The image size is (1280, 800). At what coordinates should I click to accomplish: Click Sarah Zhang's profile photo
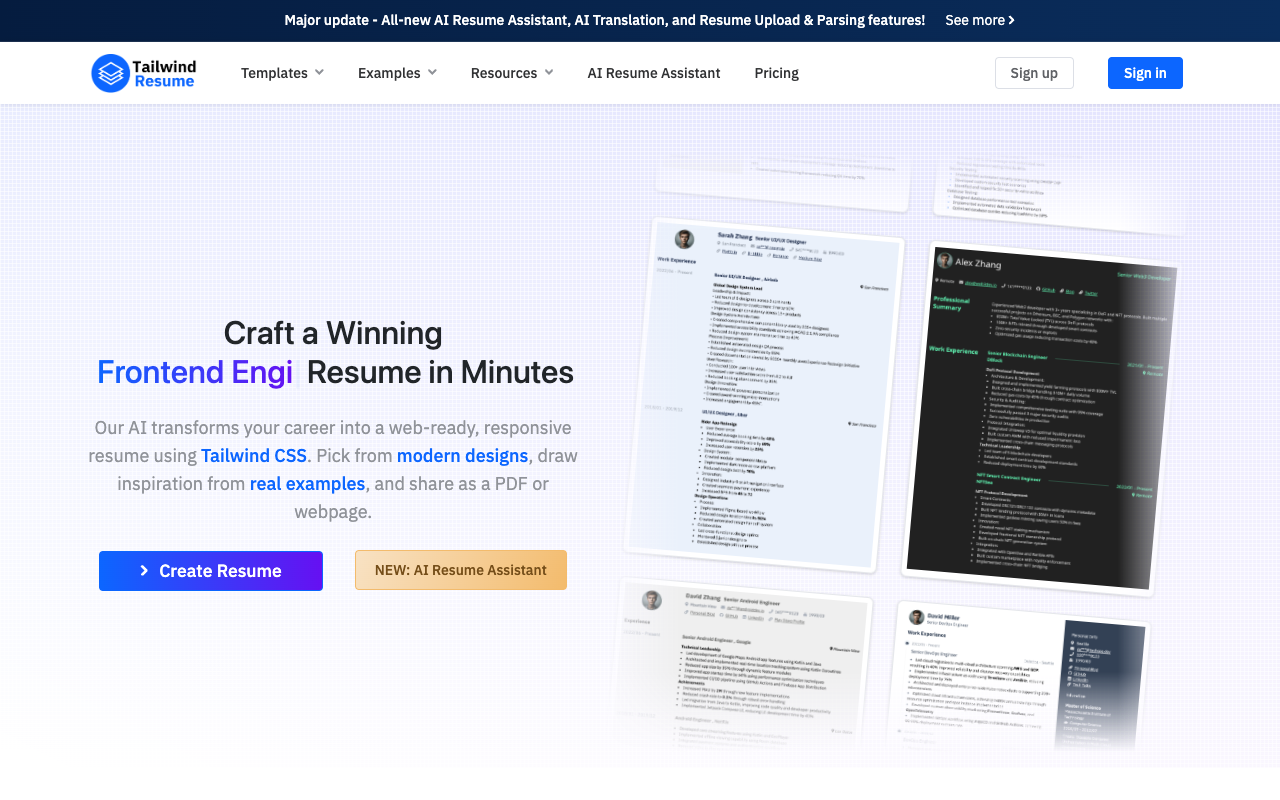point(684,239)
